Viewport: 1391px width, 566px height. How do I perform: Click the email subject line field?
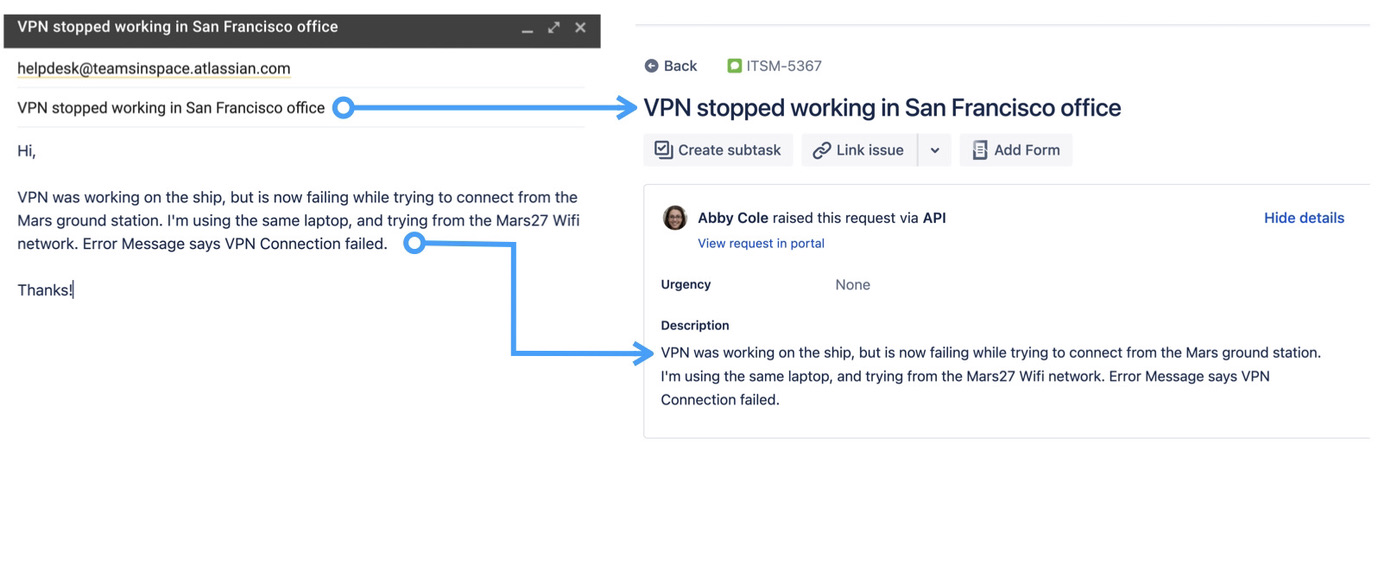tap(171, 108)
